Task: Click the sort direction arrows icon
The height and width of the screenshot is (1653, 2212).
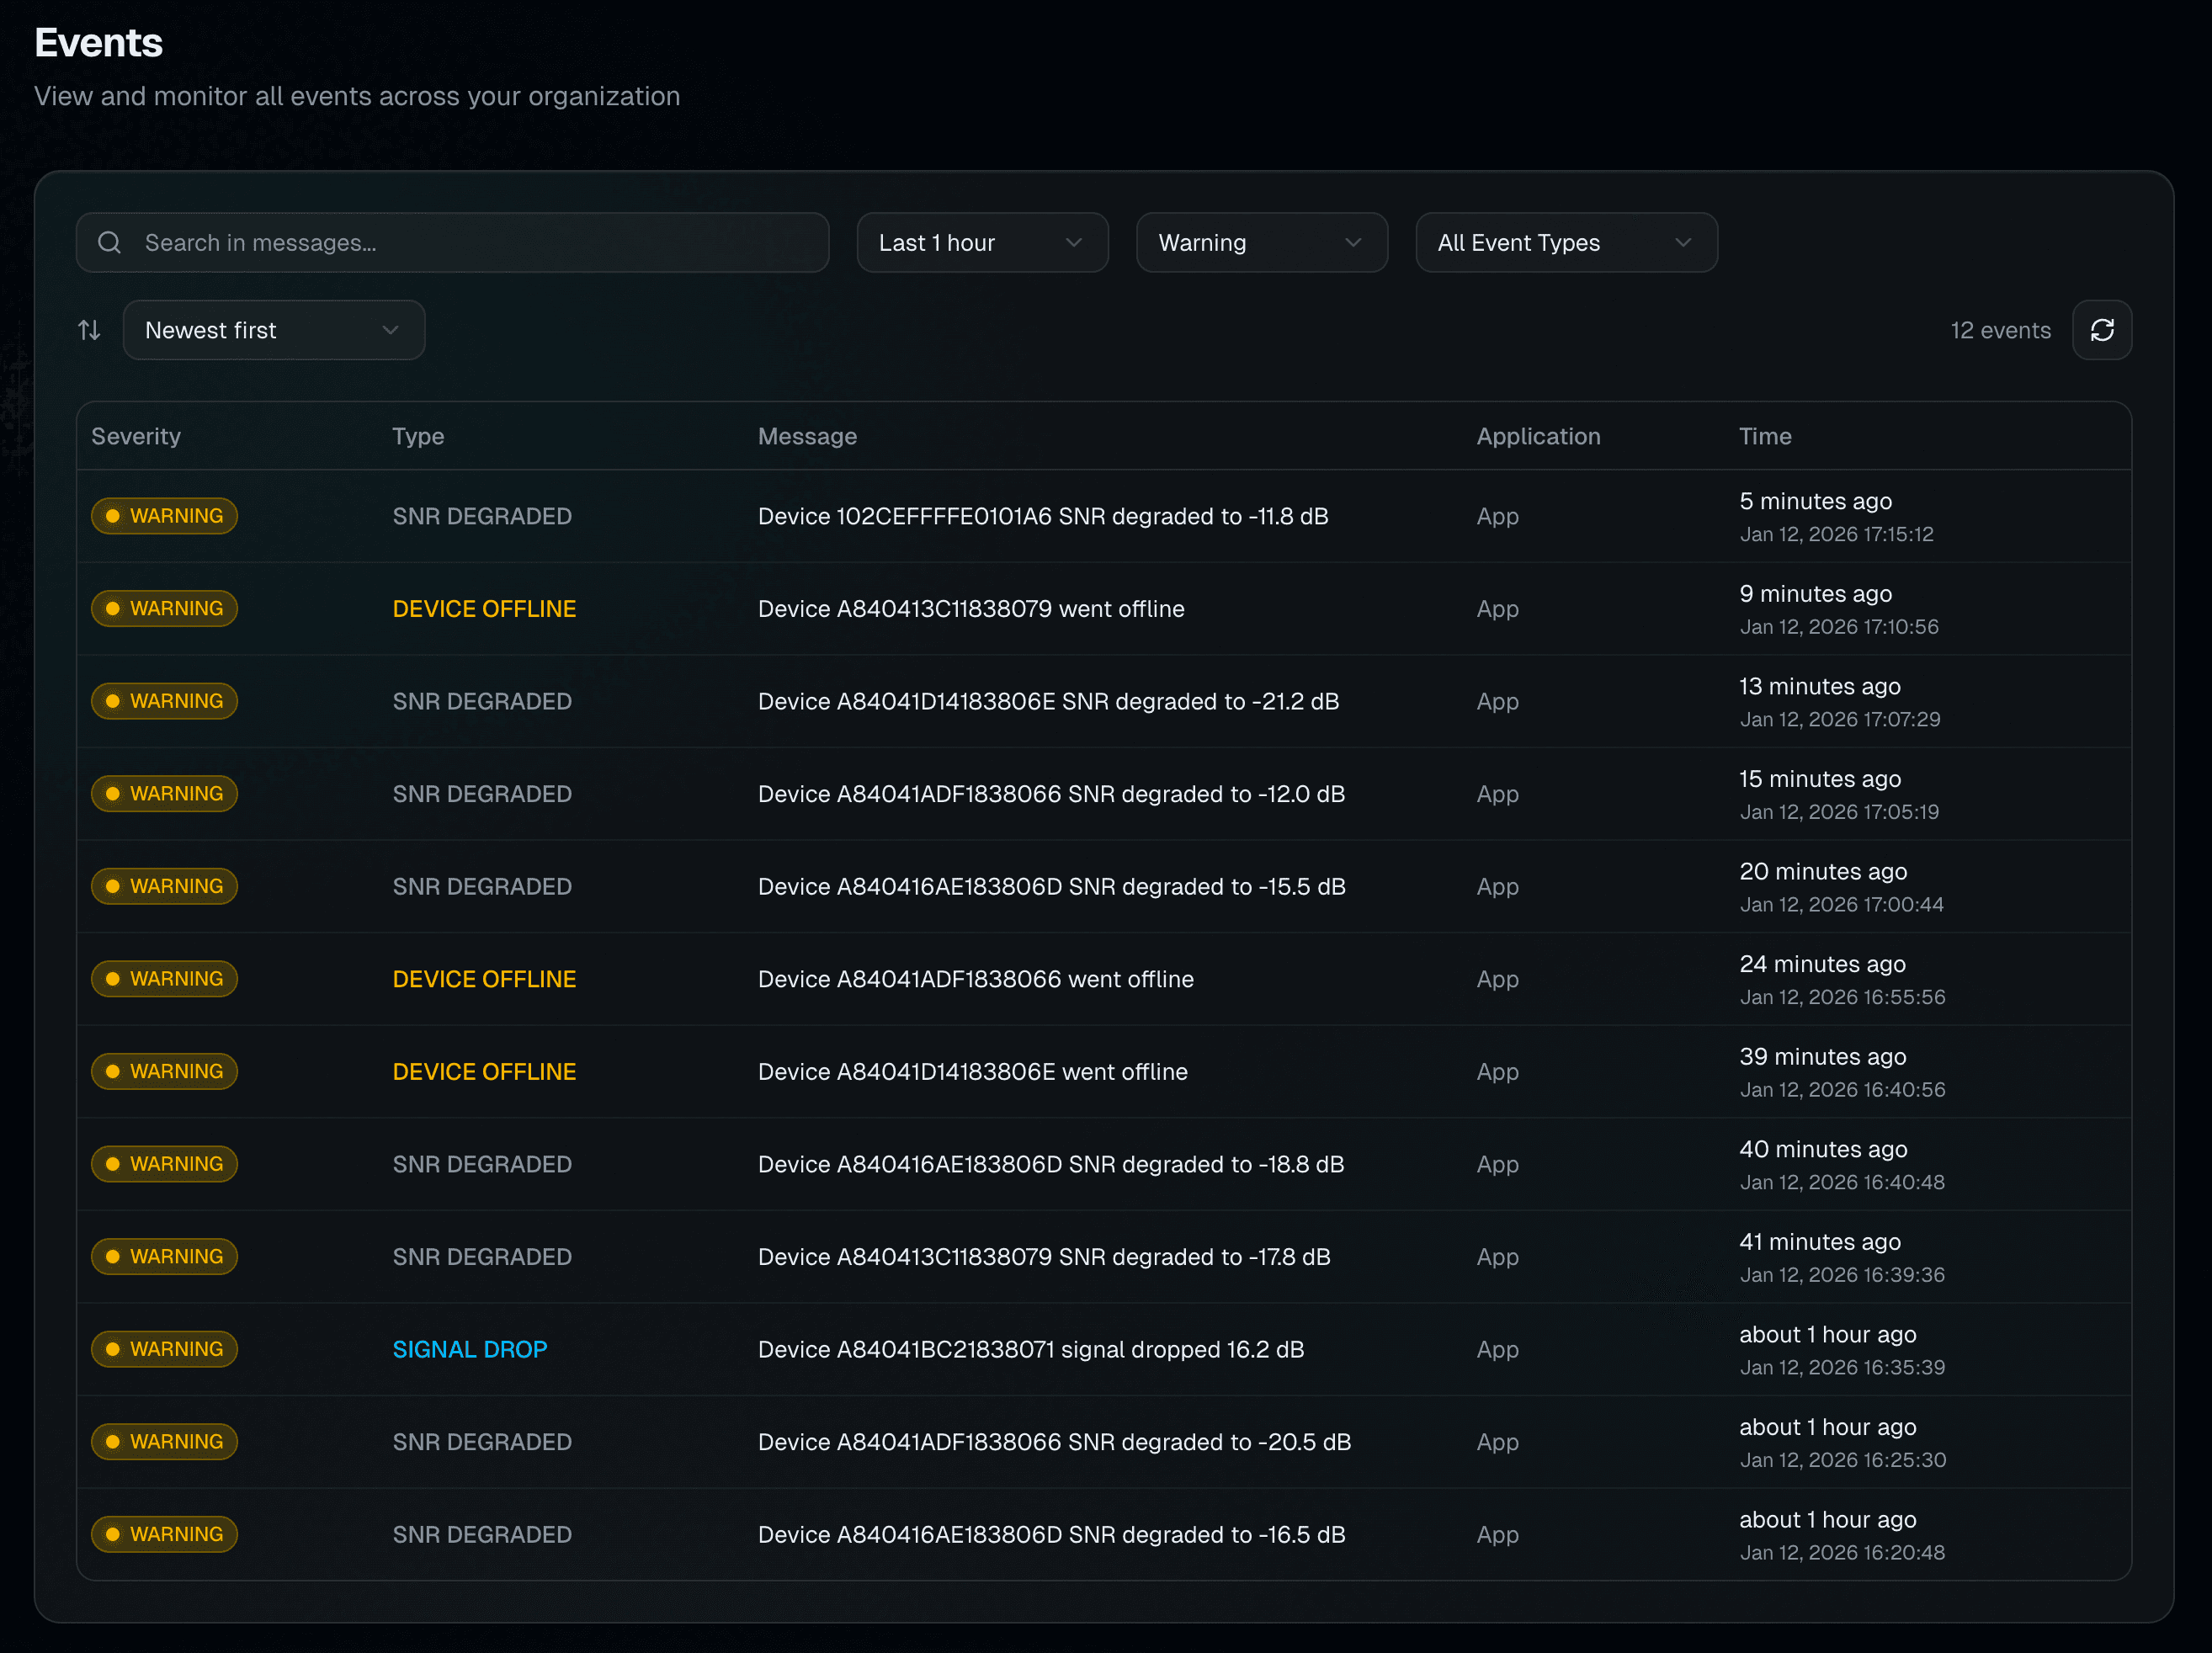Action: coord(88,330)
